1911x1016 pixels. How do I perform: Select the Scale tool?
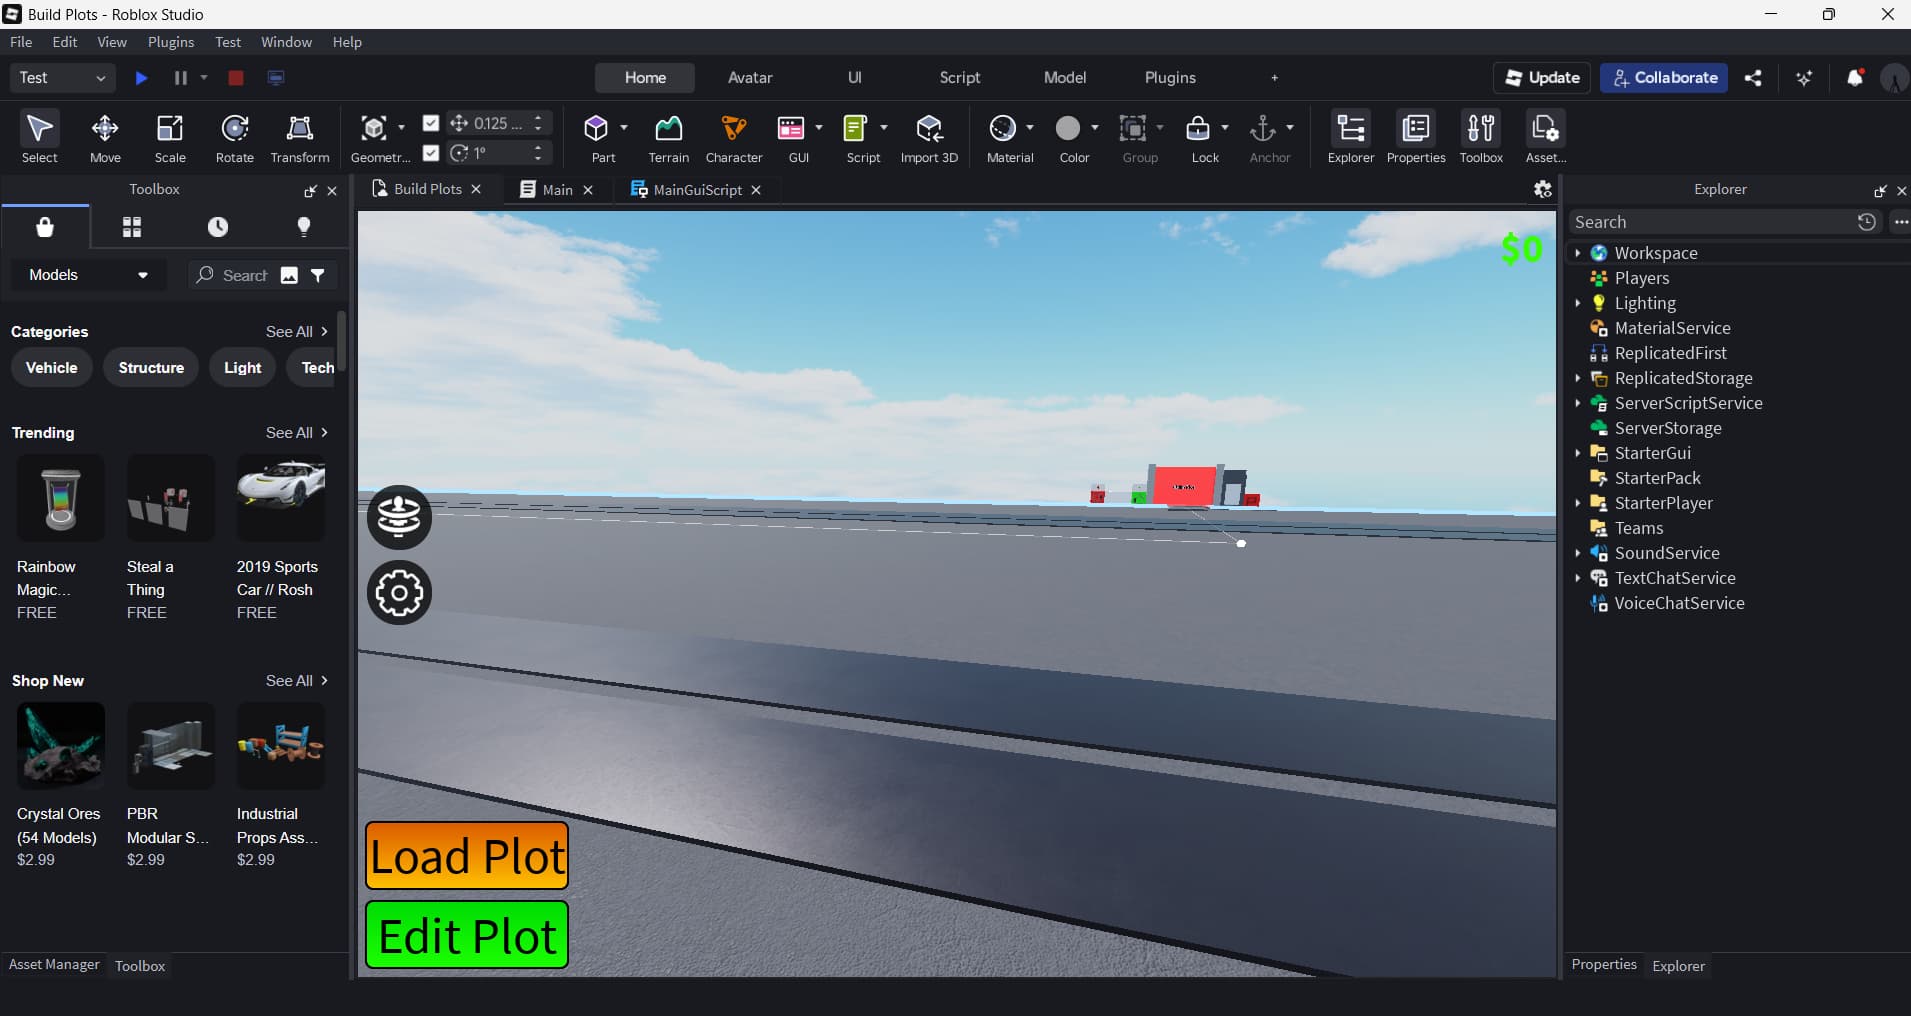tap(170, 137)
